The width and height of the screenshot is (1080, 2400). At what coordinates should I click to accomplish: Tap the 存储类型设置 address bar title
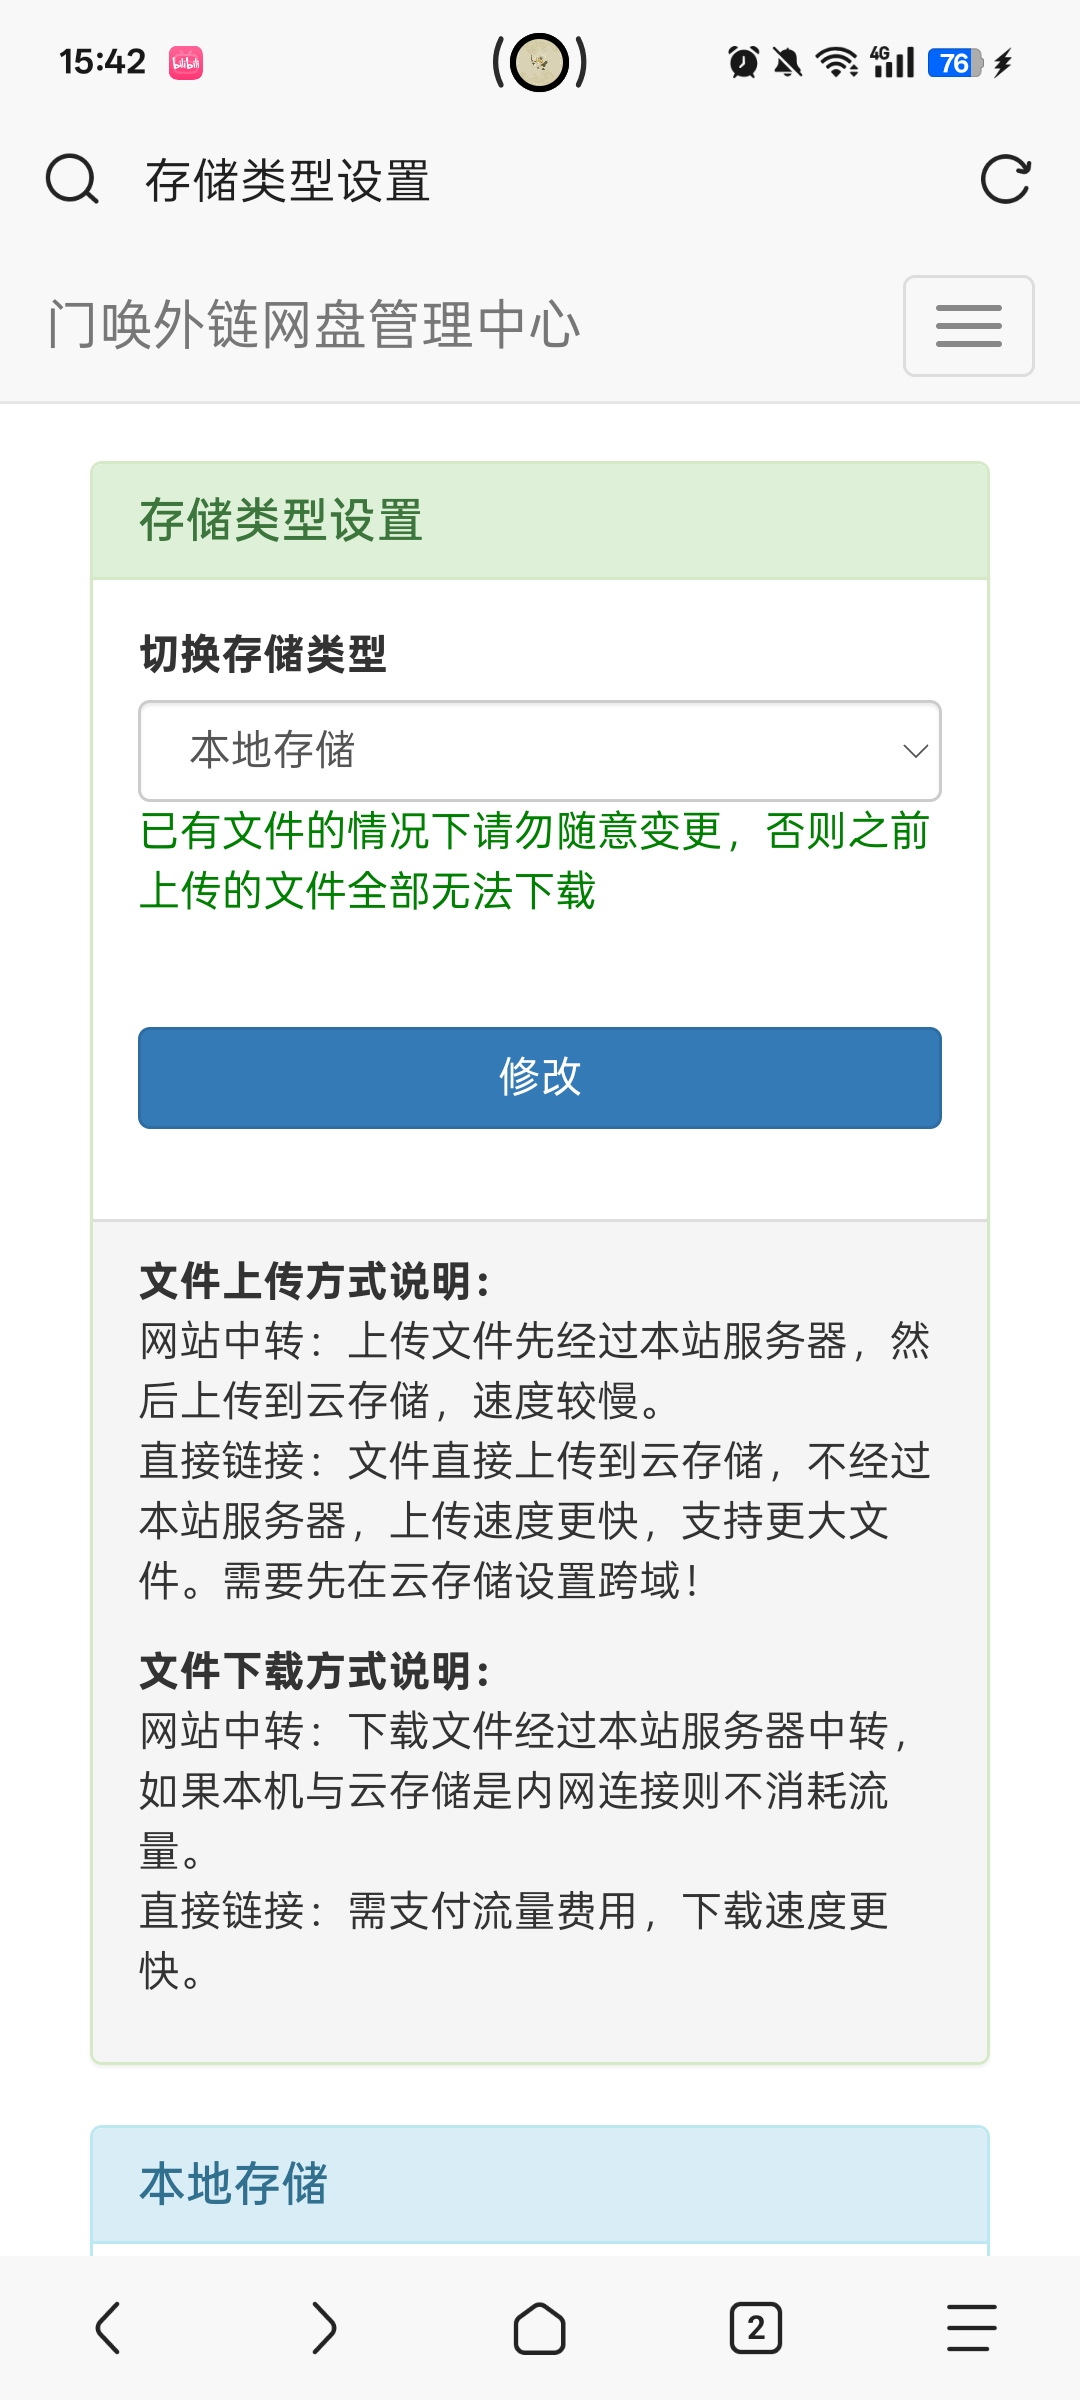pyautogui.click(x=288, y=181)
